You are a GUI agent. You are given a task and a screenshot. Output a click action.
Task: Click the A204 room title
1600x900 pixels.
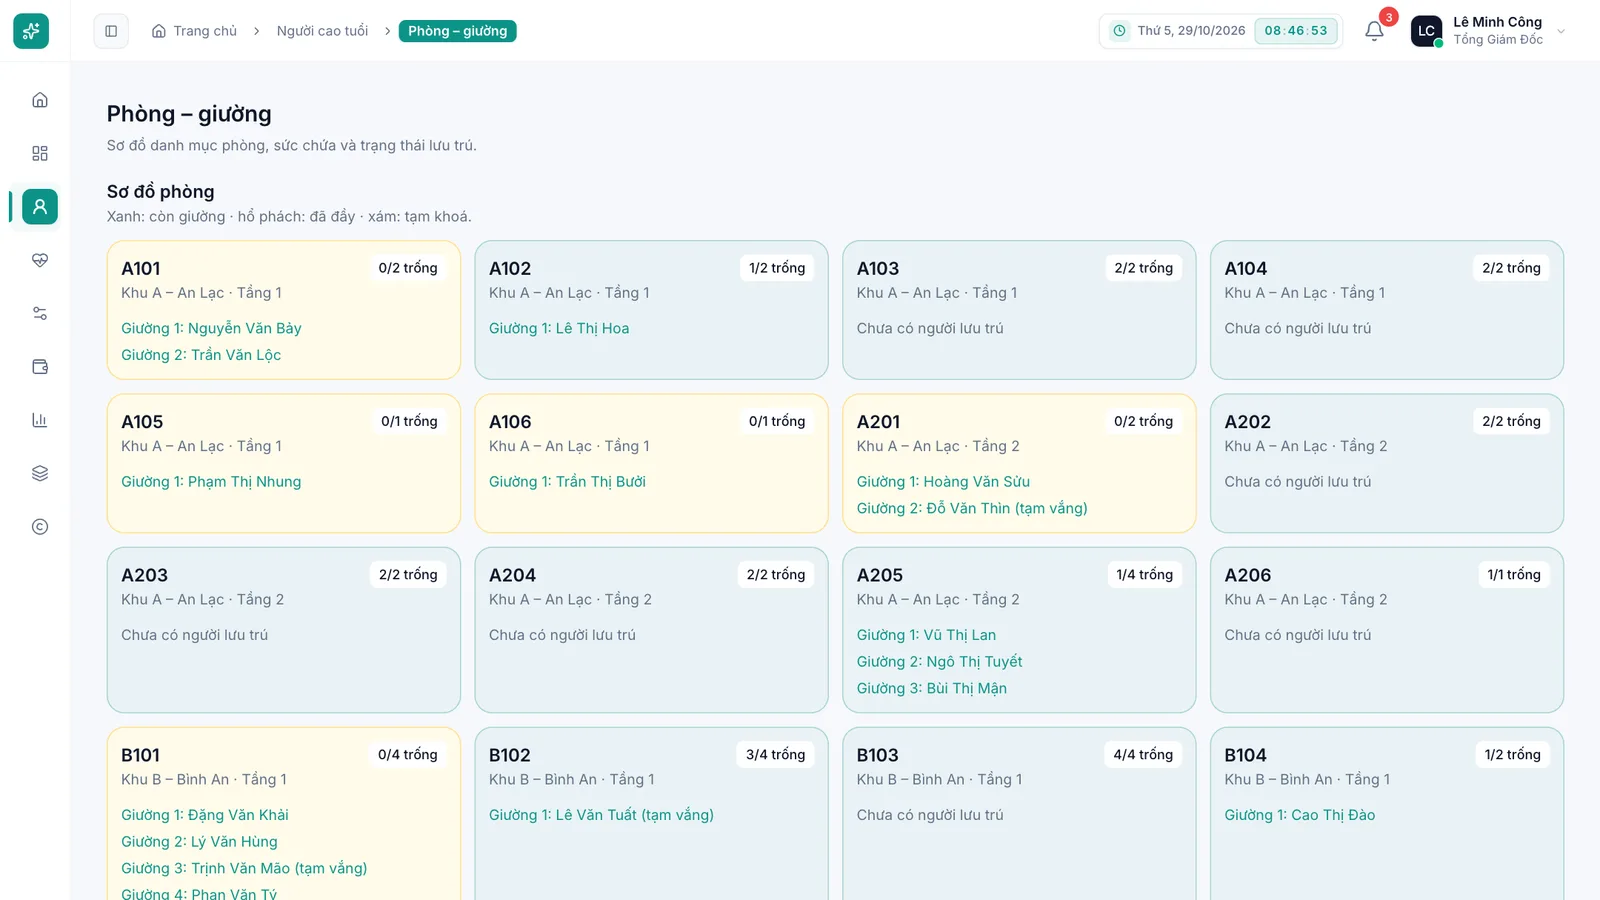coord(512,575)
